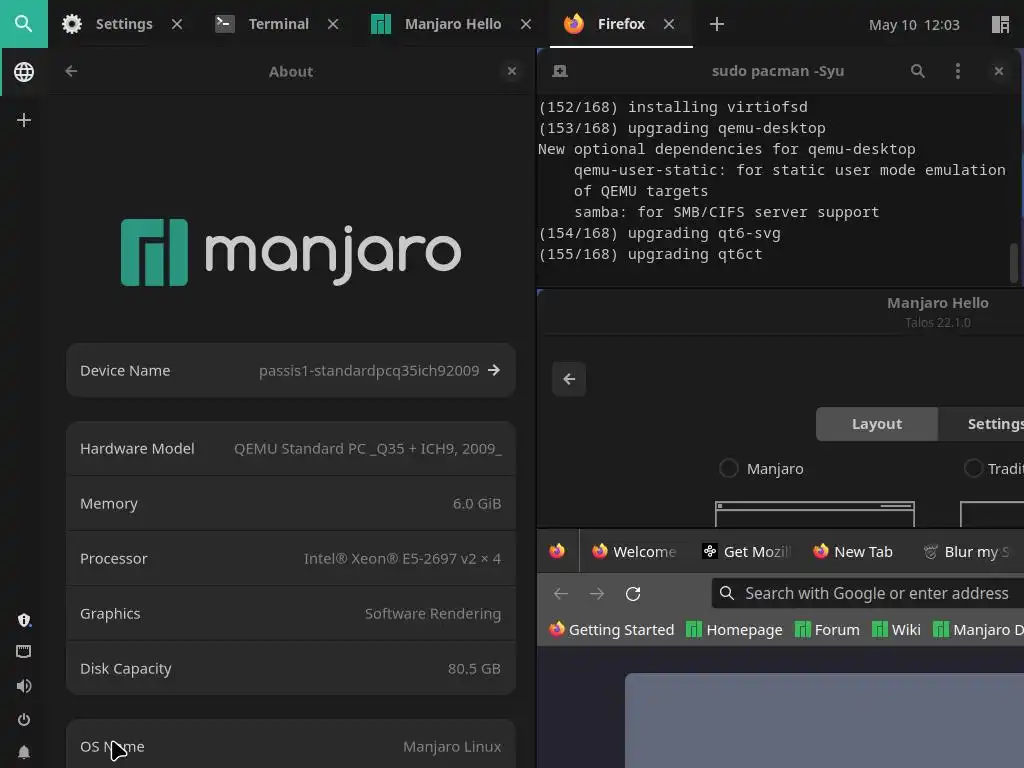Click the Hardware Model row
Image resolution: width=1024 pixels, height=768 pixels.
pyautogui.click(x=291, y=449)
